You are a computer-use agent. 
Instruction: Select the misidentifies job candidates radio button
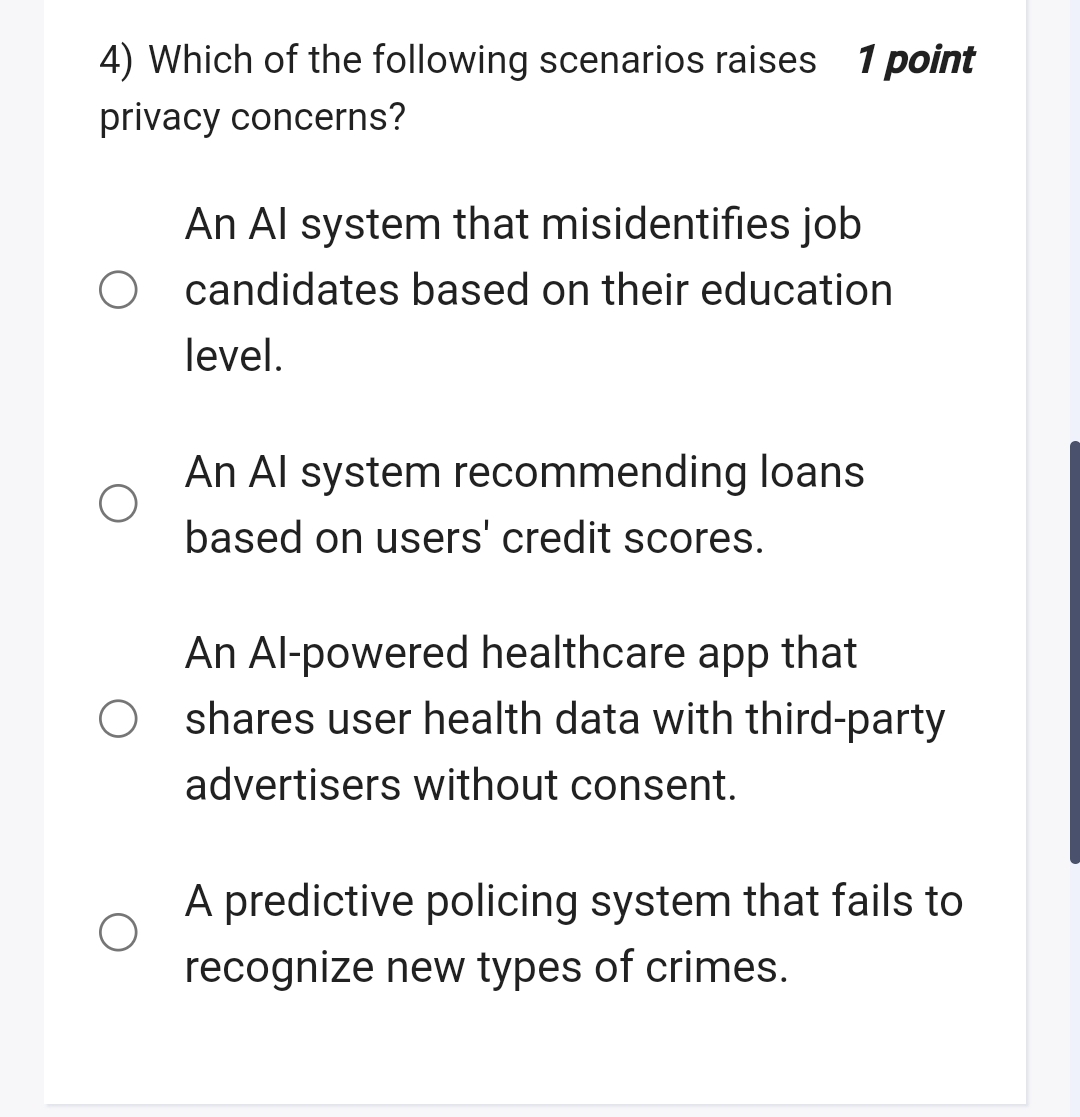(x=118, y=290)
